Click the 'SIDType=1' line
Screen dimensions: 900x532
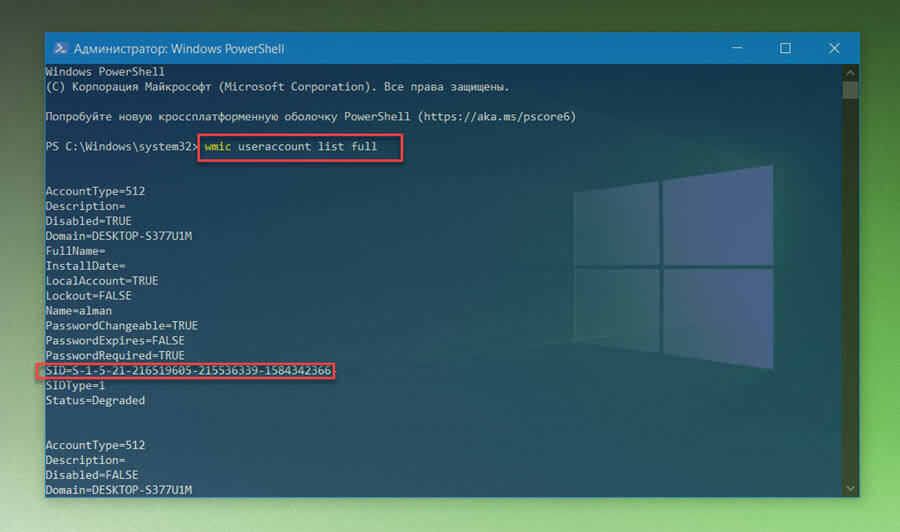click(75, 386)
